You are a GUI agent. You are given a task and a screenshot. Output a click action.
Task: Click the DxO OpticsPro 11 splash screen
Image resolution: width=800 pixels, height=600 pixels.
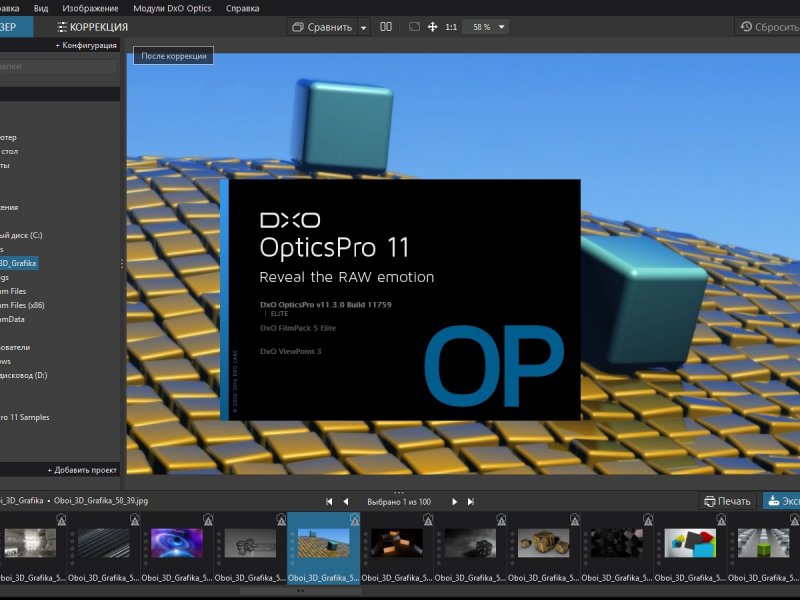tap(401, 299)
